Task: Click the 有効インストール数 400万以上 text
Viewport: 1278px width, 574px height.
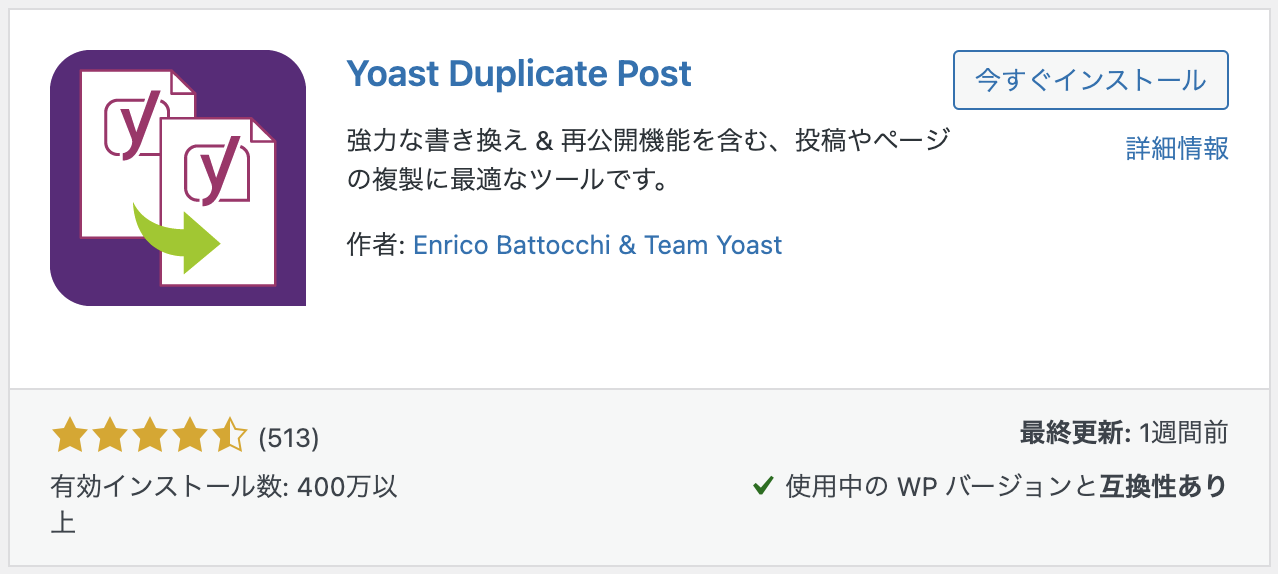Action: [225, 505]
